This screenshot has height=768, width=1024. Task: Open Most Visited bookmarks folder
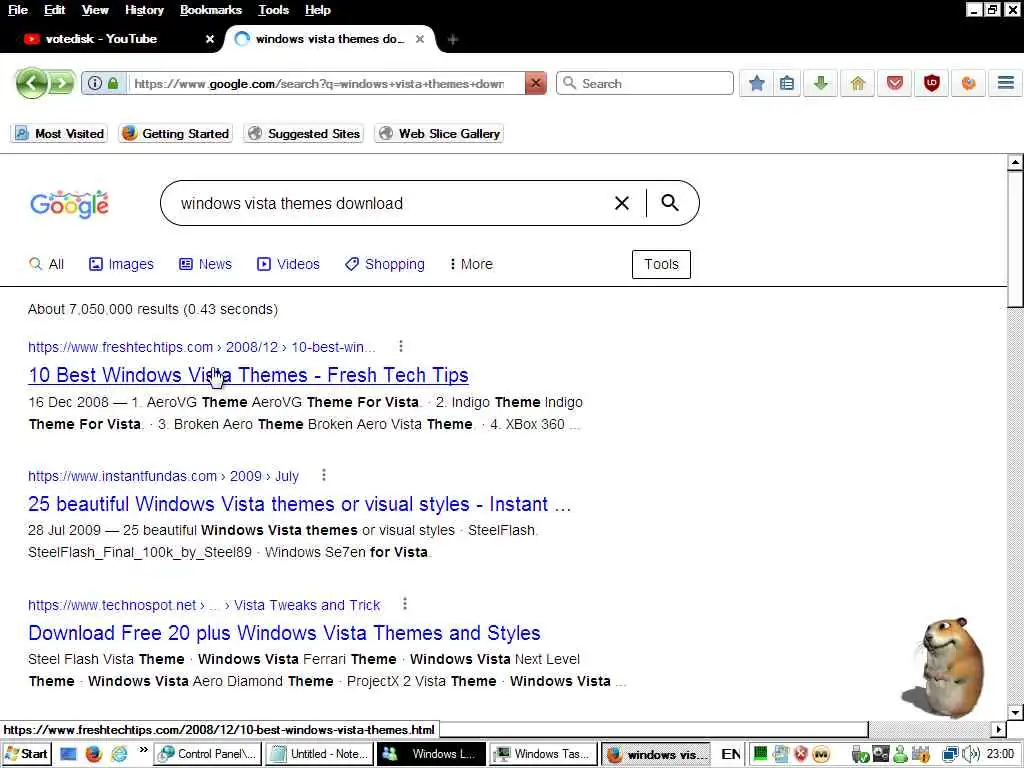[59, 133]
